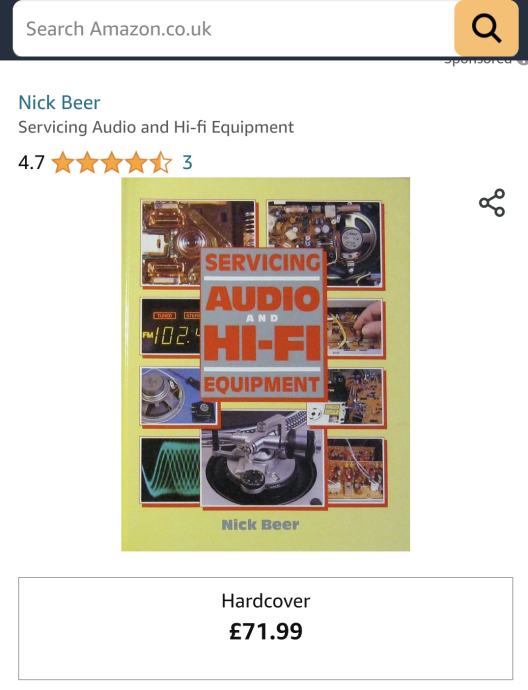Click the hand adjusting circuit board photo
Viewport: 528px width, 690px height.
click(354, 328)
